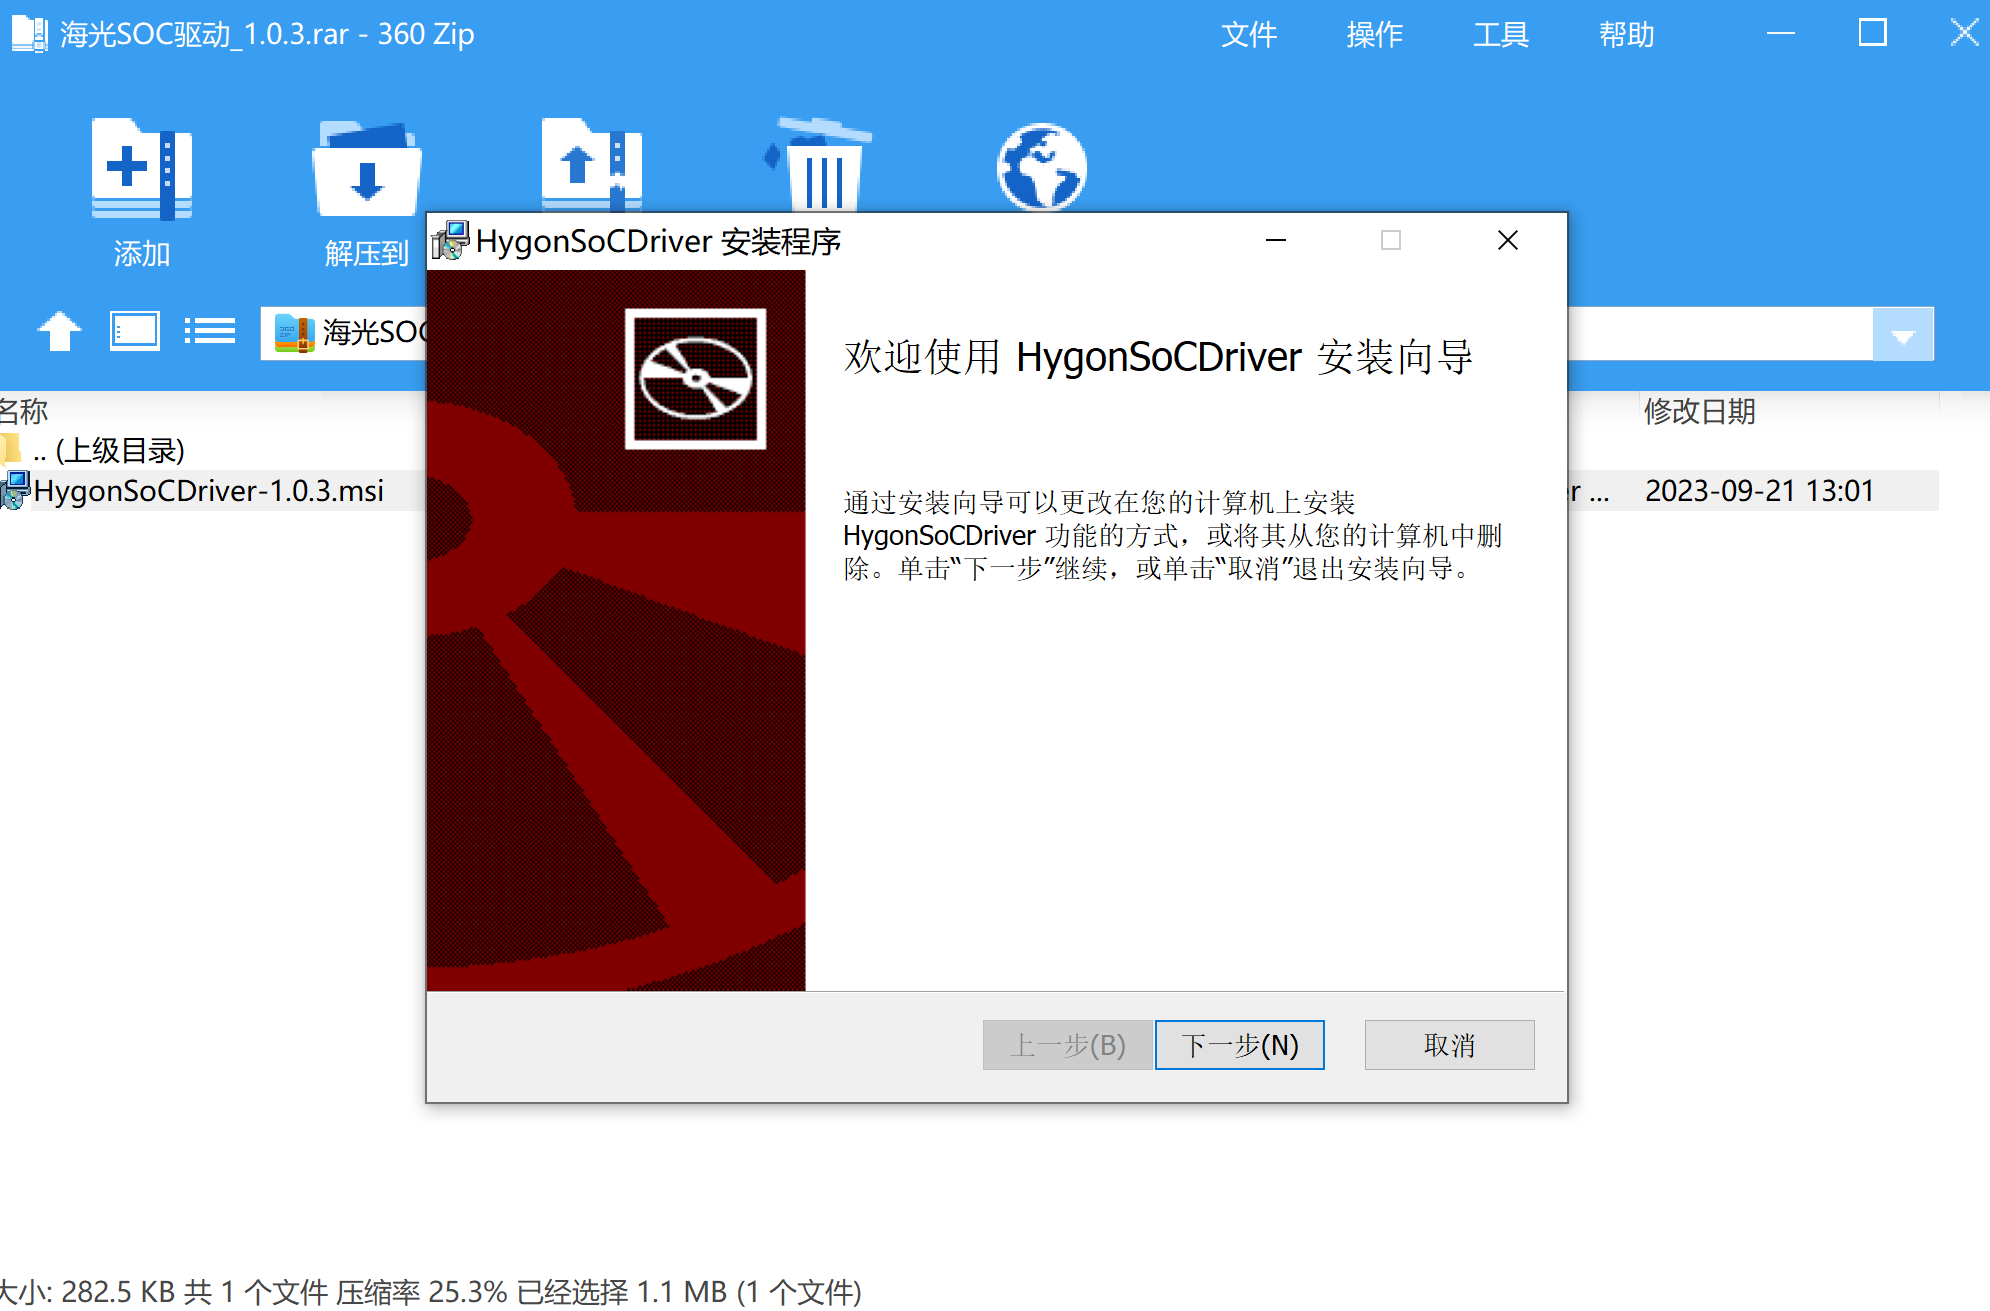Click the status bar file size text
1990x1311 pixels.
coord(430,1291)
